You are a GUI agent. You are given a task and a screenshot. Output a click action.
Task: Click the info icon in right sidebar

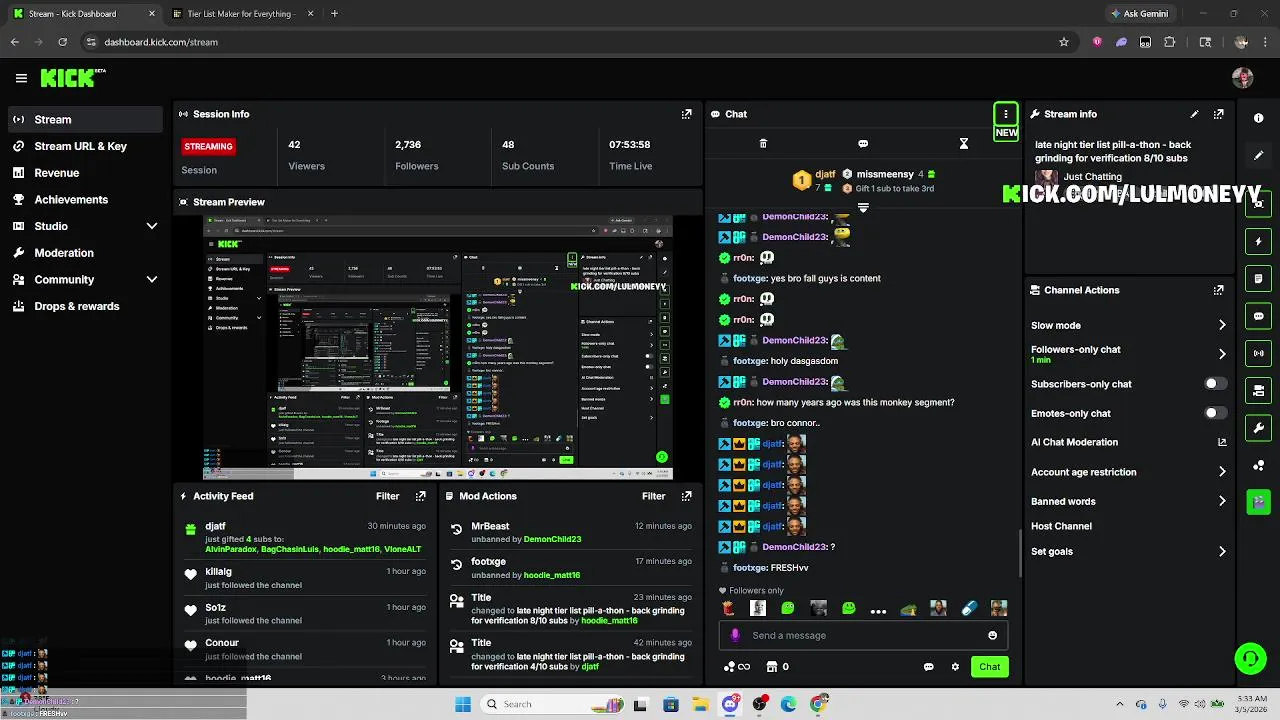pos(1258,118)
